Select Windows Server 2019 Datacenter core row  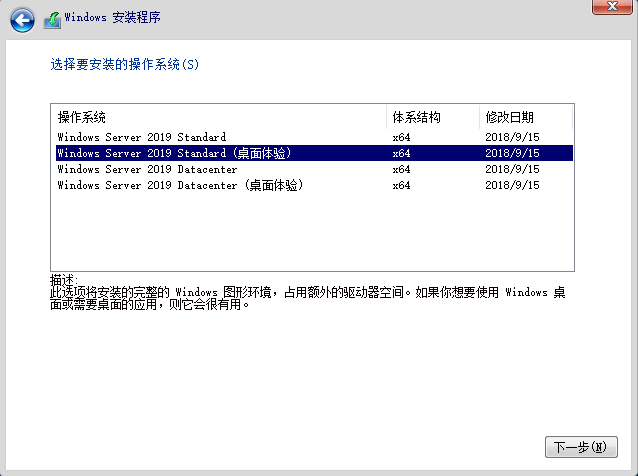point(314,169)
